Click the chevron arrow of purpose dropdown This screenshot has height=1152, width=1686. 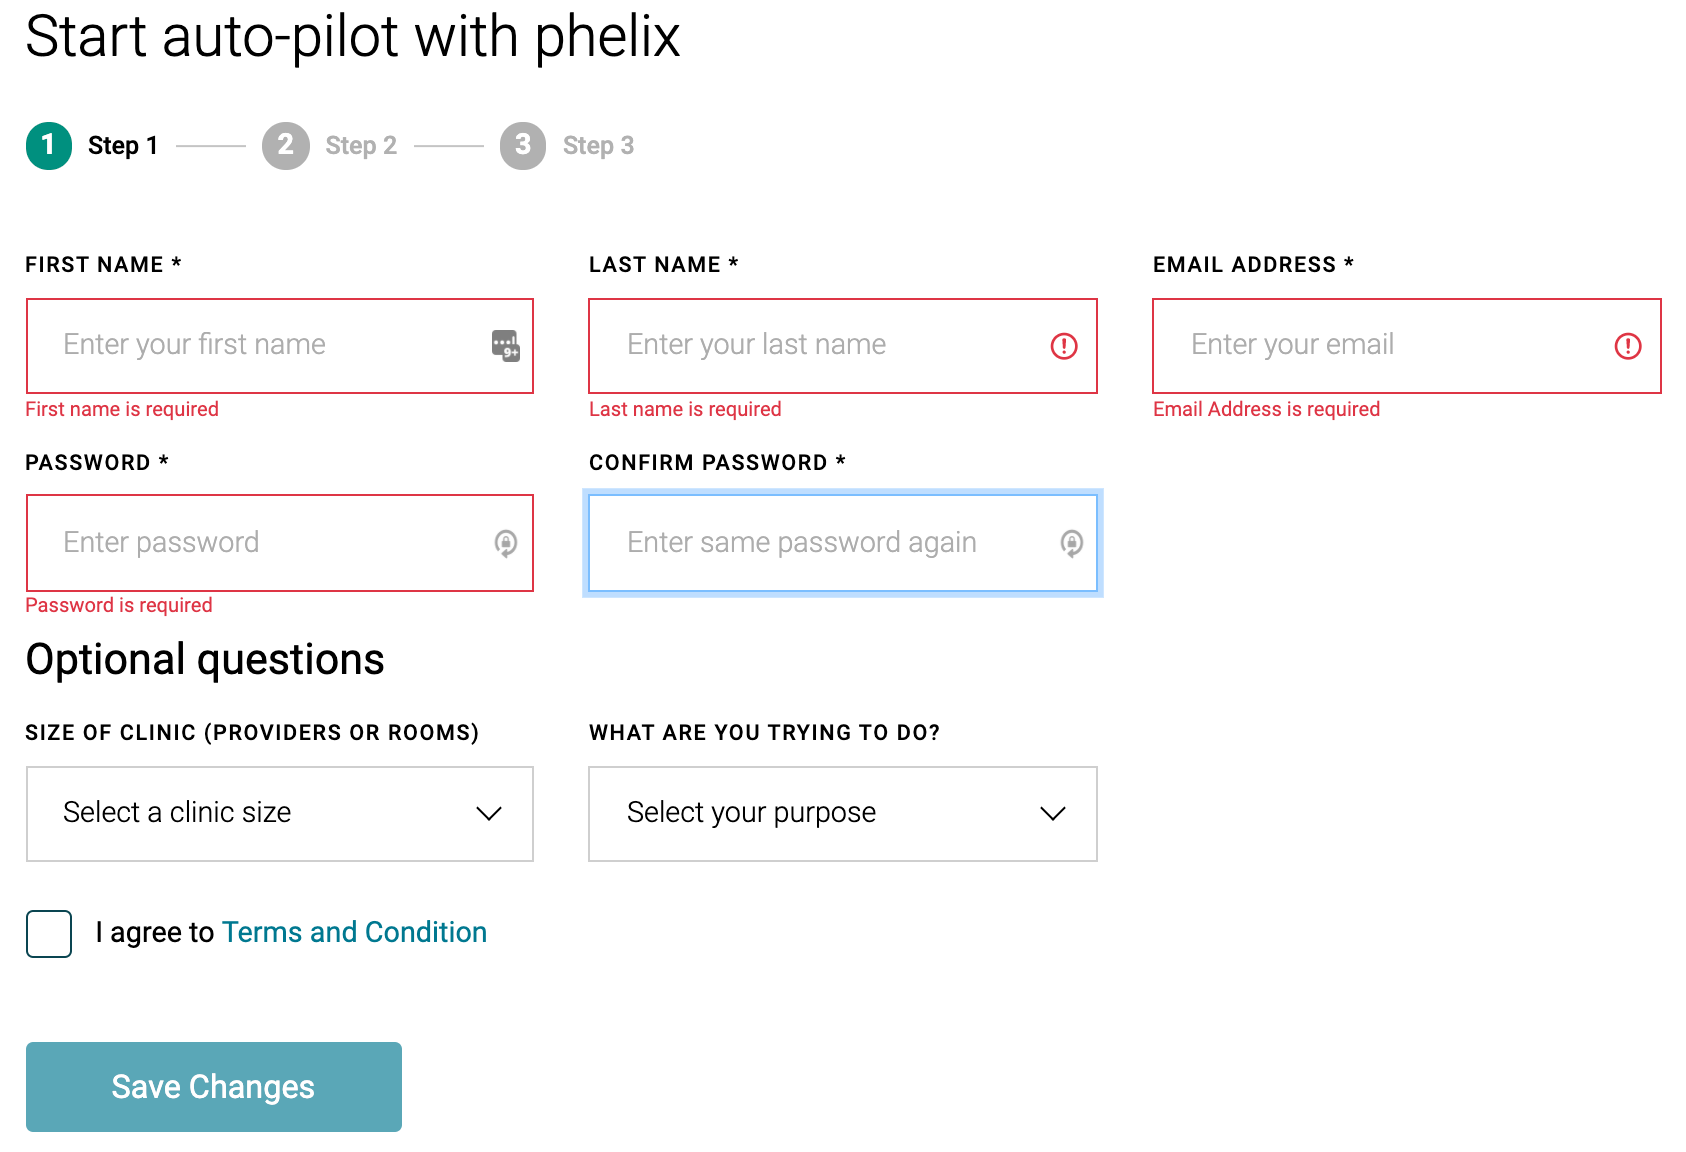(x=1053, y=814)
